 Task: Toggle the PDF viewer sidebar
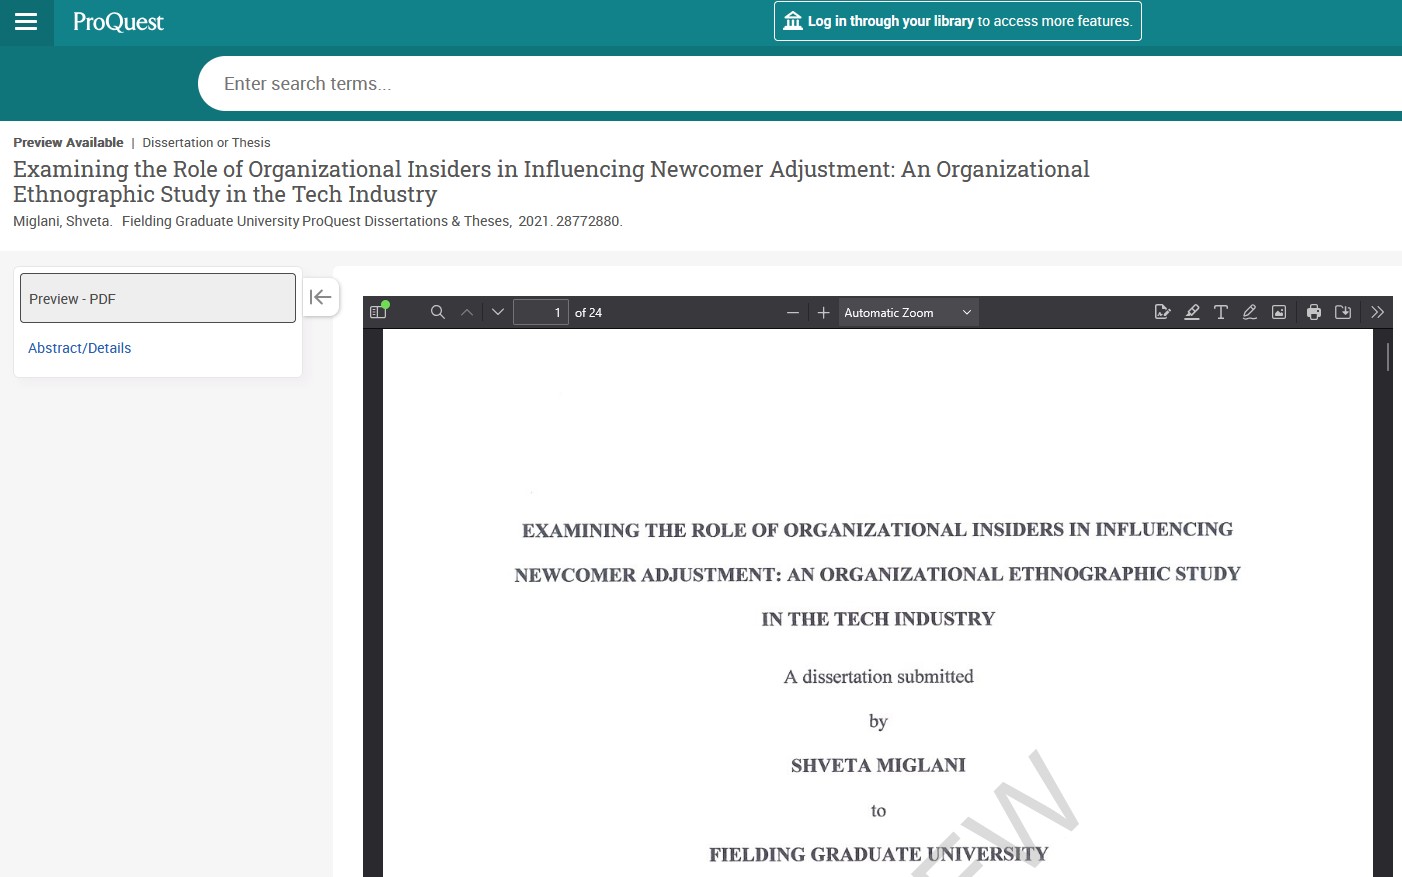[378, 312]
